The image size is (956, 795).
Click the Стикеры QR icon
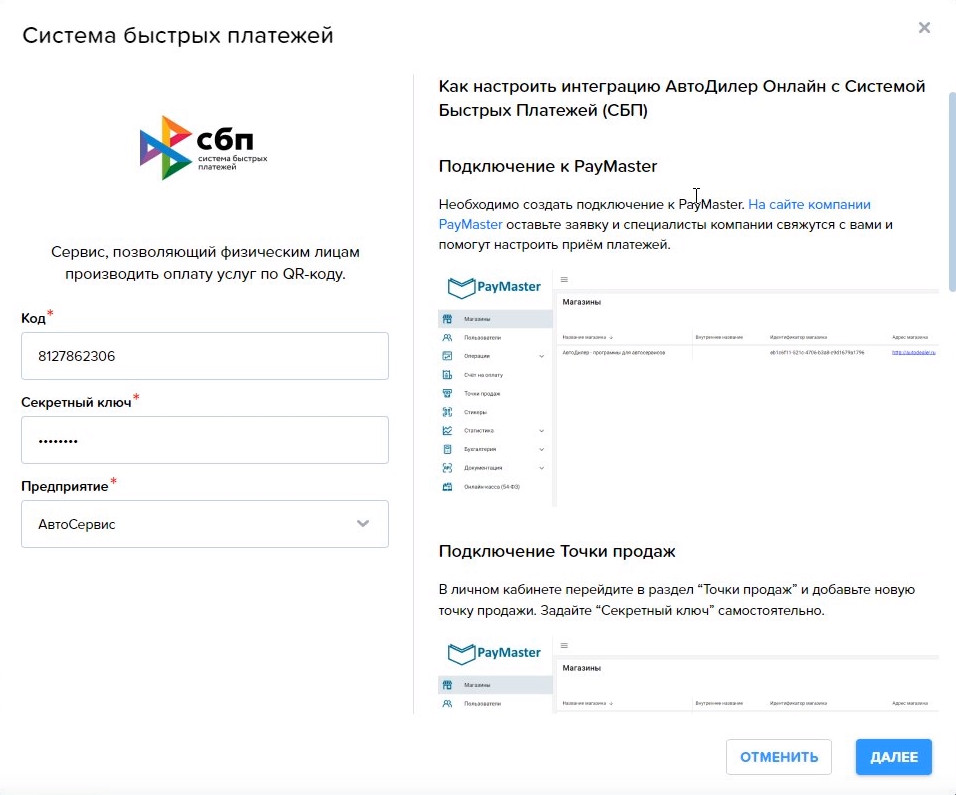[447, 412]
